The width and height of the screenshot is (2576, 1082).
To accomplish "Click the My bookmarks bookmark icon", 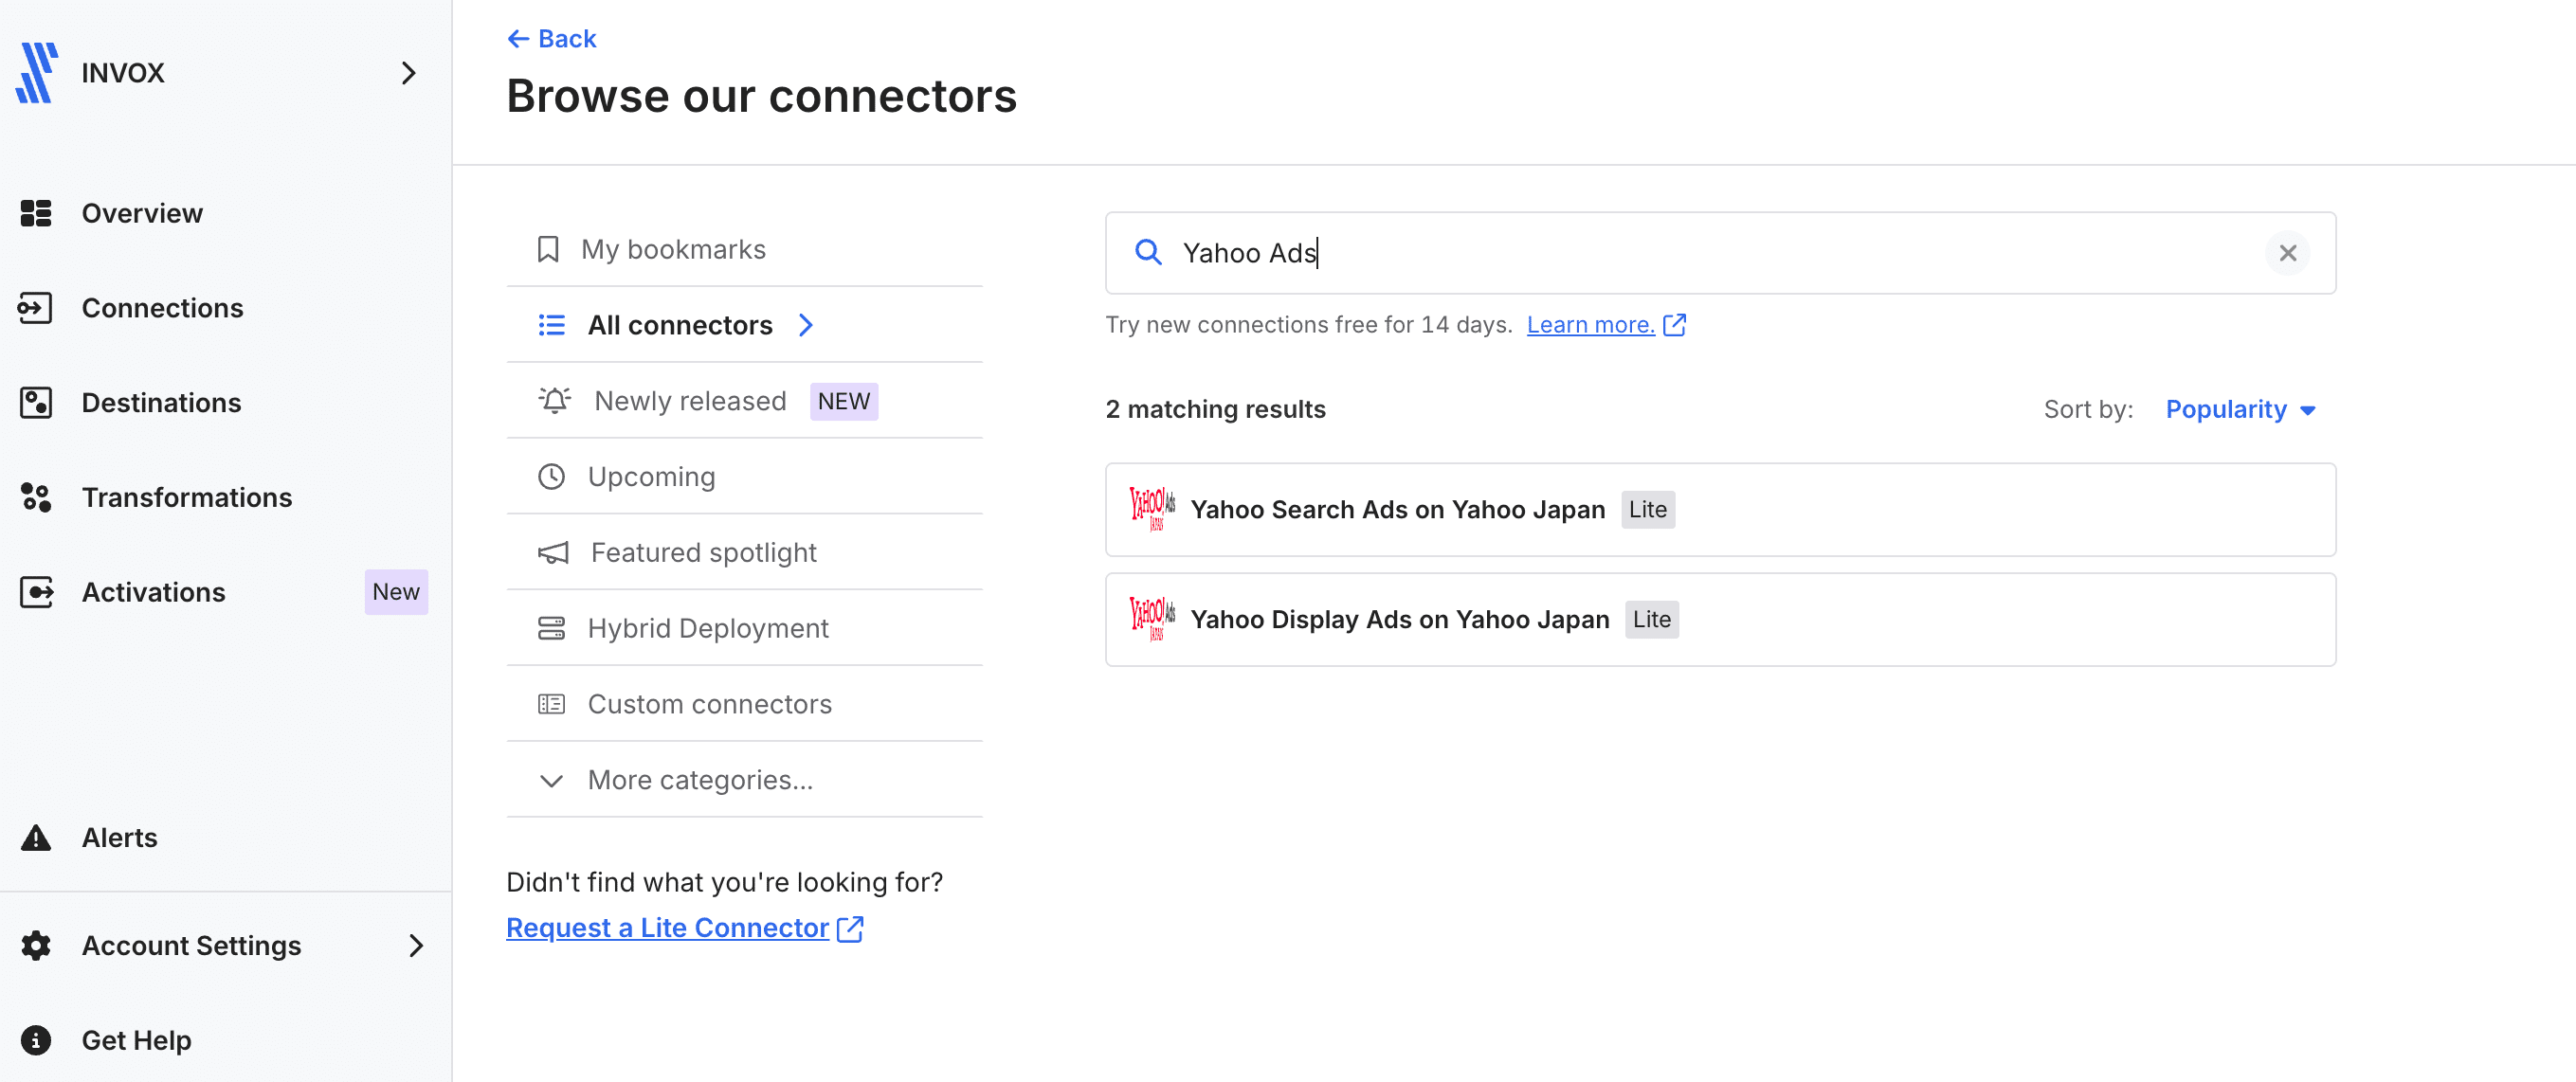I will click(x=547, y=249).
